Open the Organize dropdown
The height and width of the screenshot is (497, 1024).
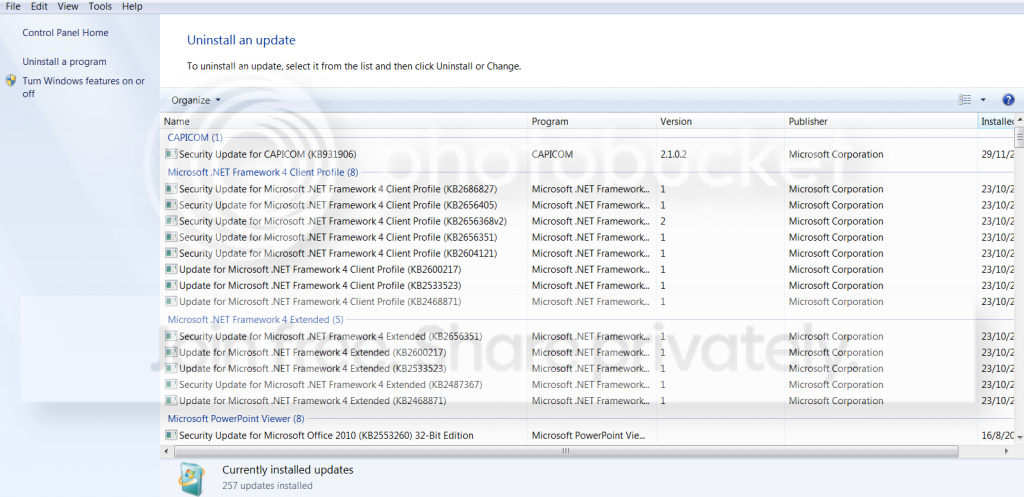[x=196, y=100]
